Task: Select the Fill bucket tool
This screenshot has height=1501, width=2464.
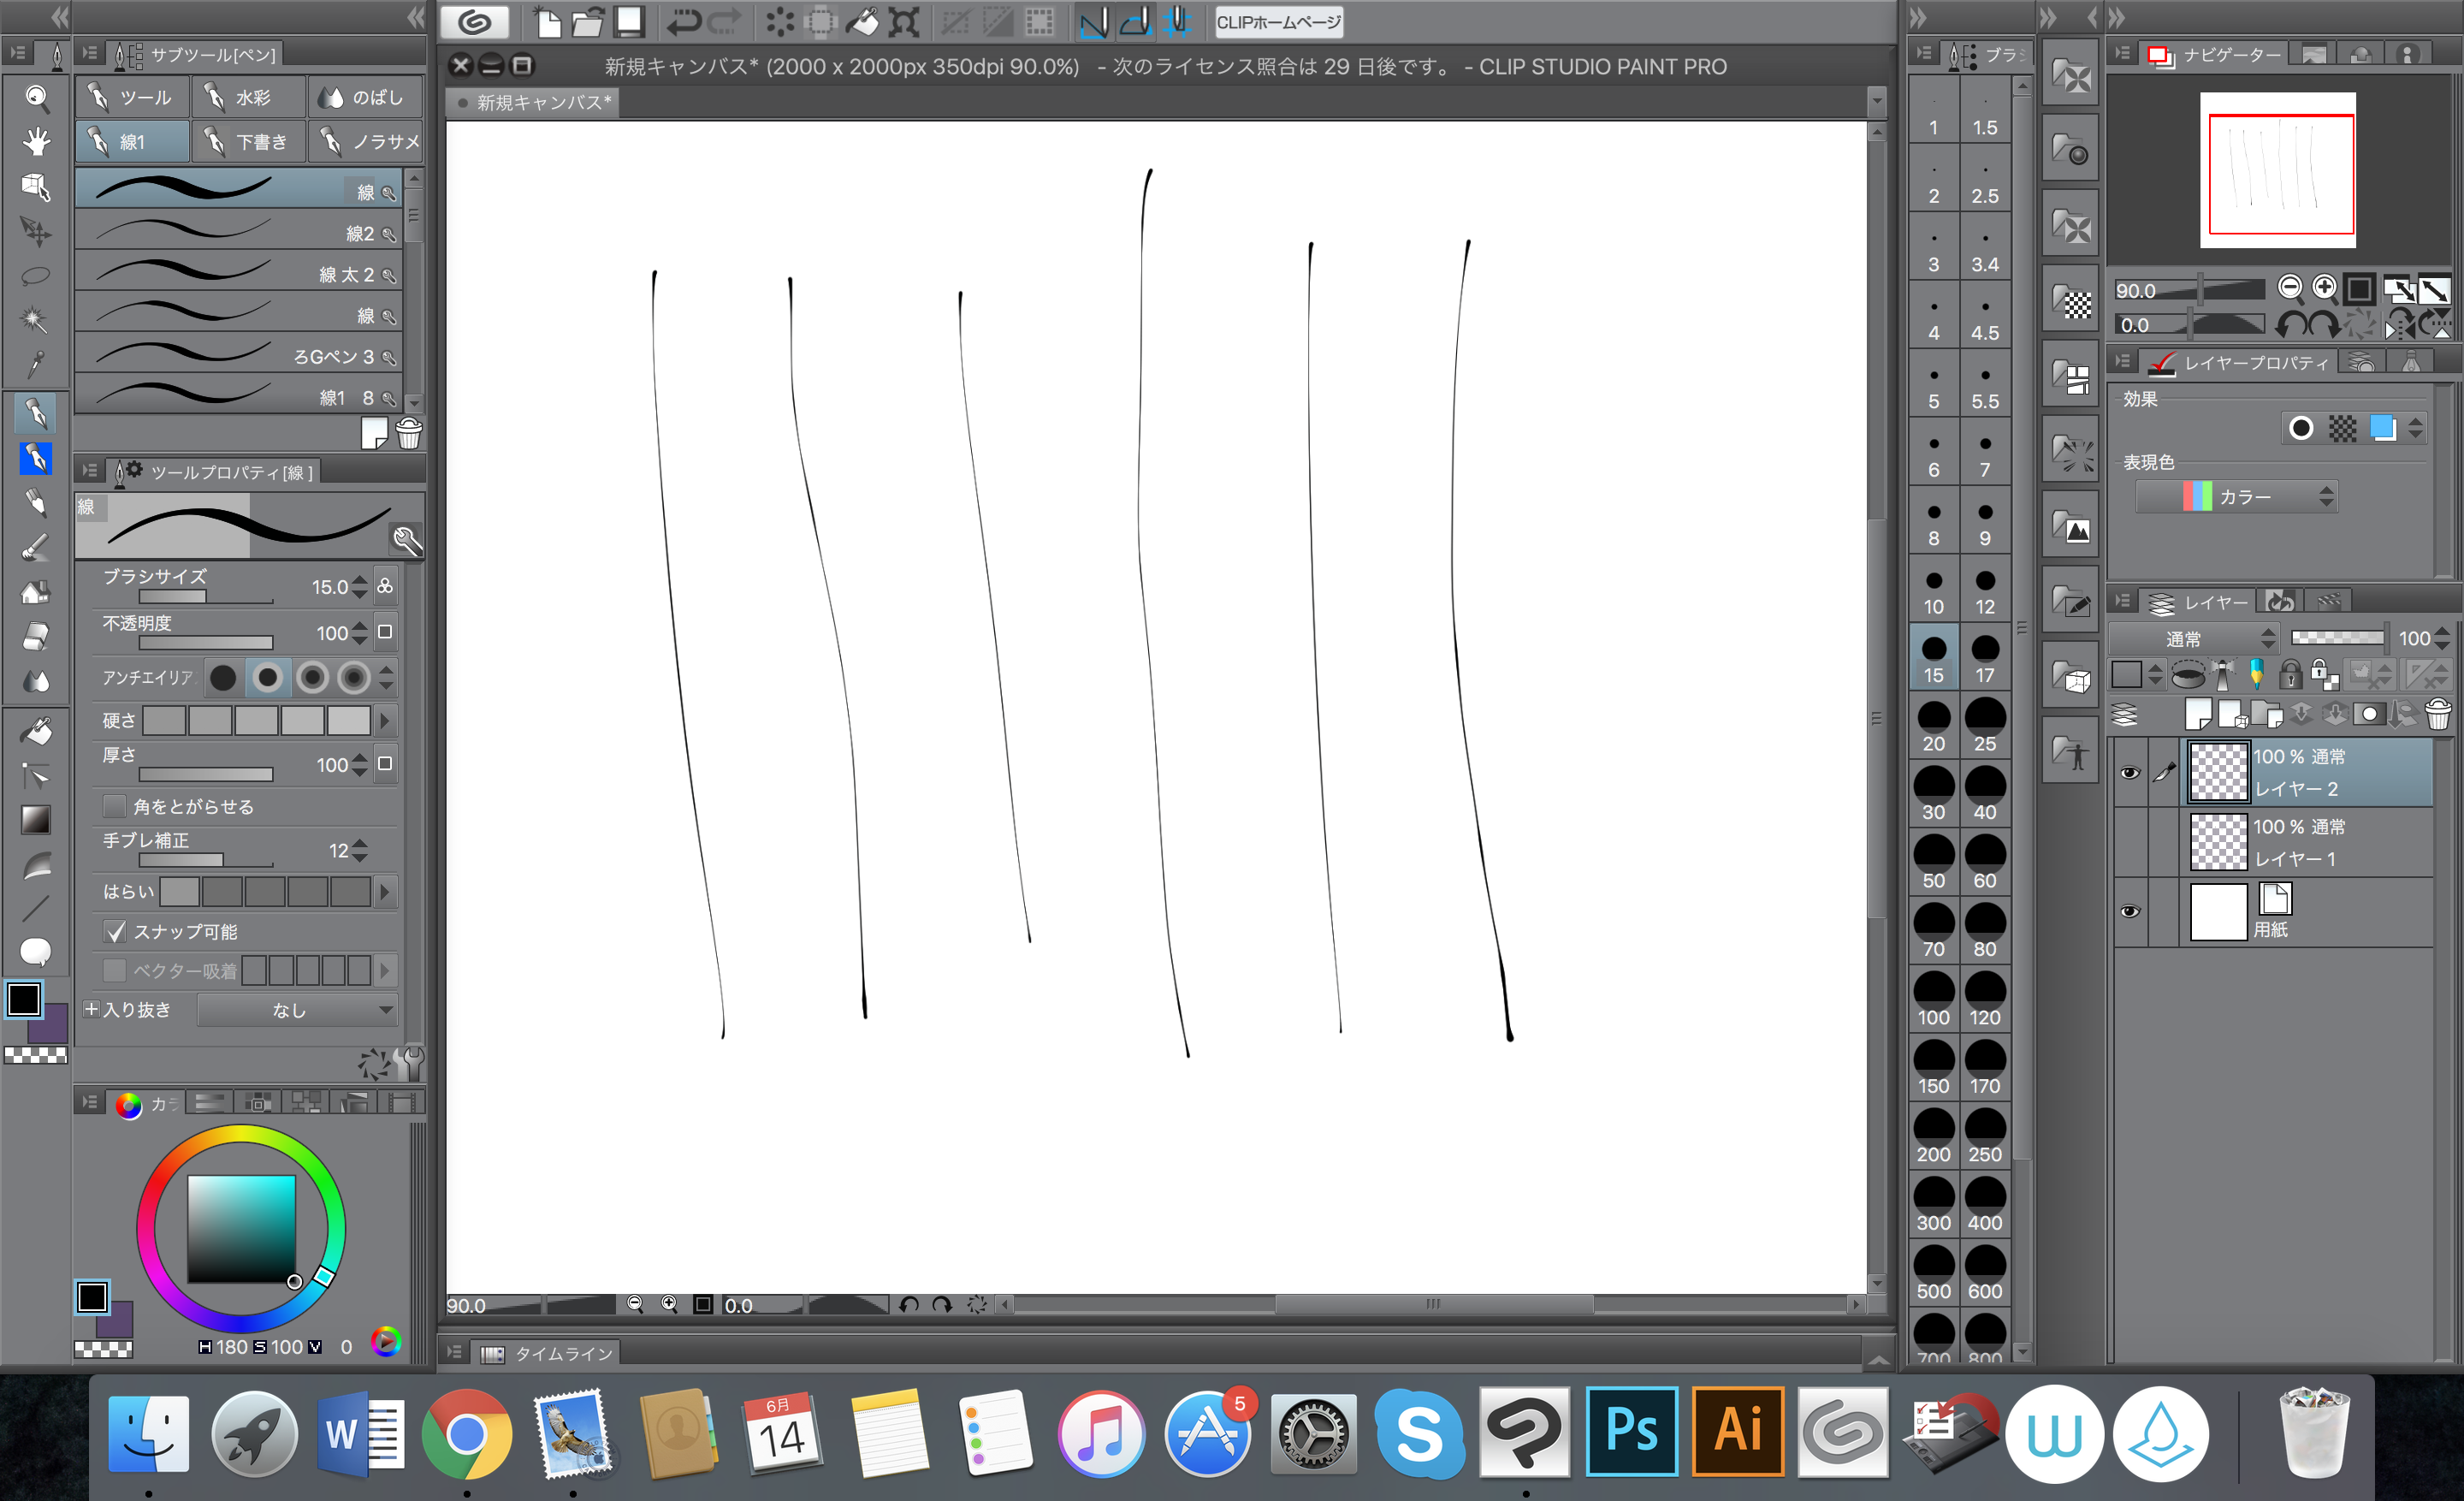Action: (x=36, y=731)
